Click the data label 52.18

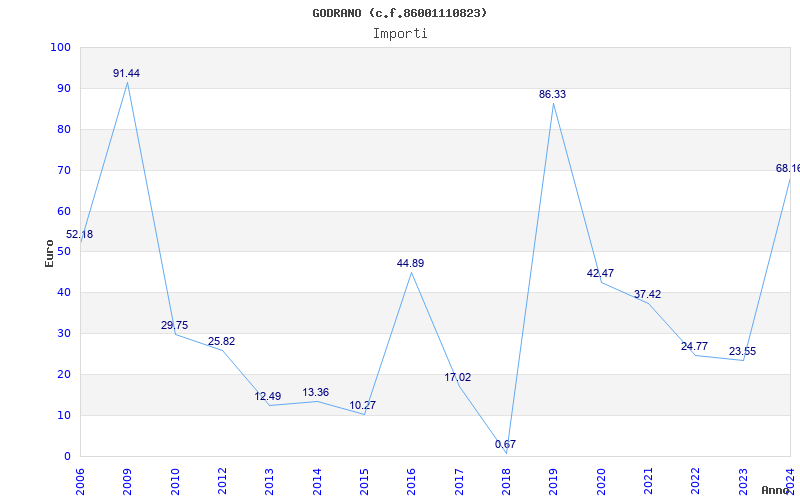tap(80, 235)
